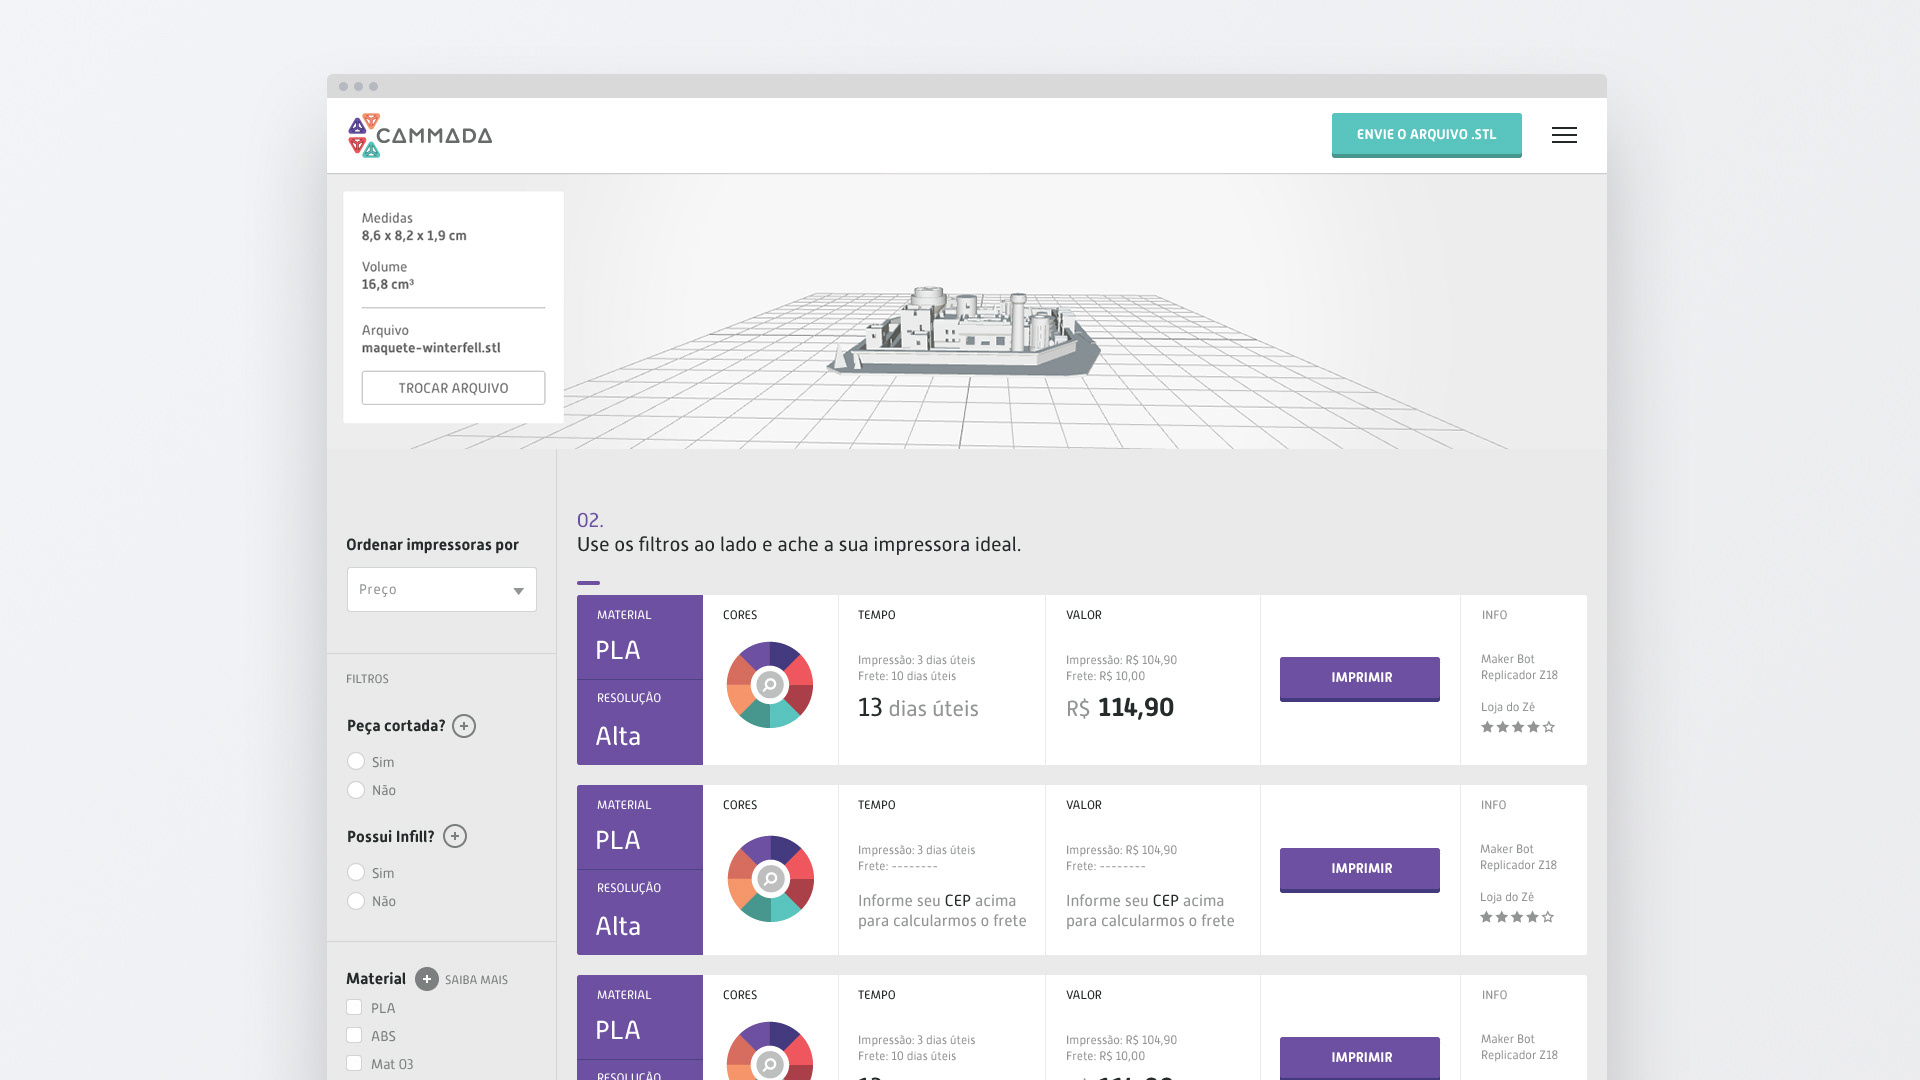Click CEP in second card TEMPO column
1920x1080 pixels.
coord(957,901)
